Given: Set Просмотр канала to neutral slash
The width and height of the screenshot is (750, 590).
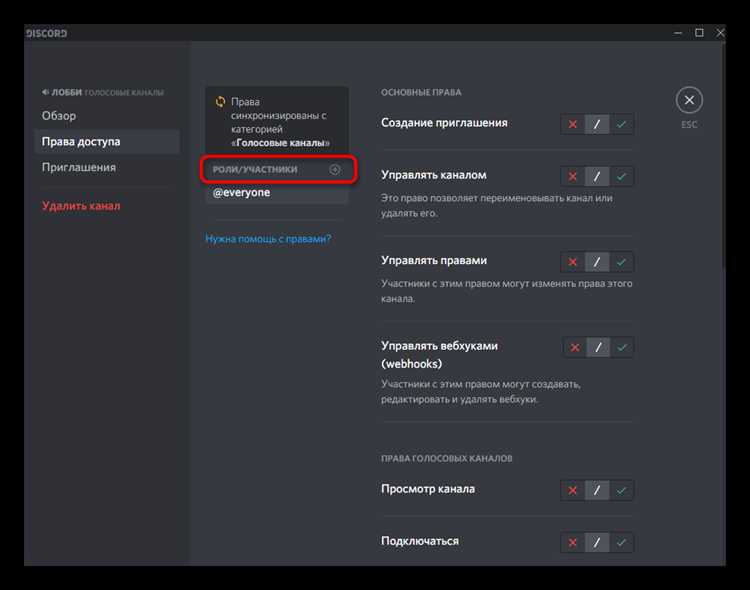Looking at the screenshot, I should (597, 490).
